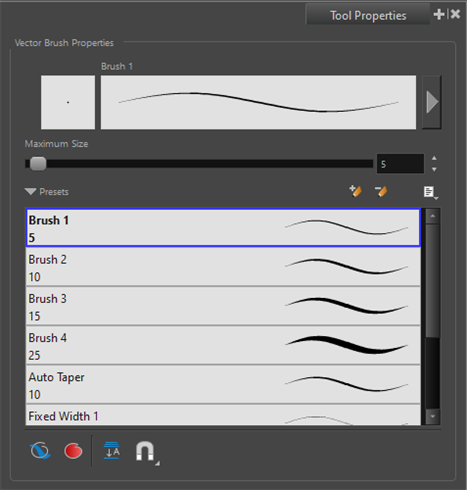Click the Delete Brush Preset icon
Image resolution: width=467 pixels, height=490 pixels.
[x=381, y=191]
